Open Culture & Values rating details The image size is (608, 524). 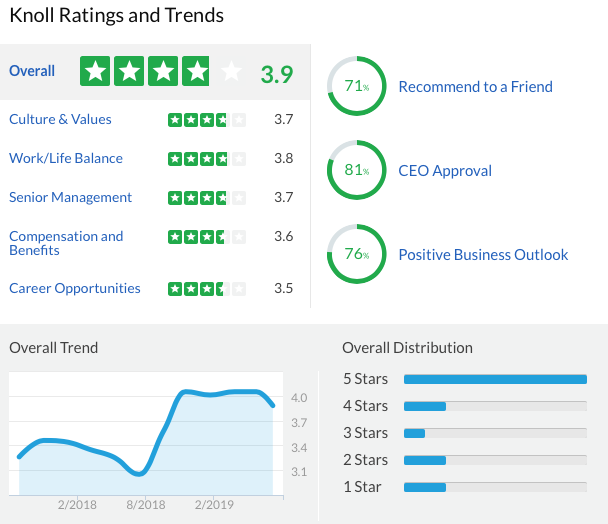[x=60, y=119]
